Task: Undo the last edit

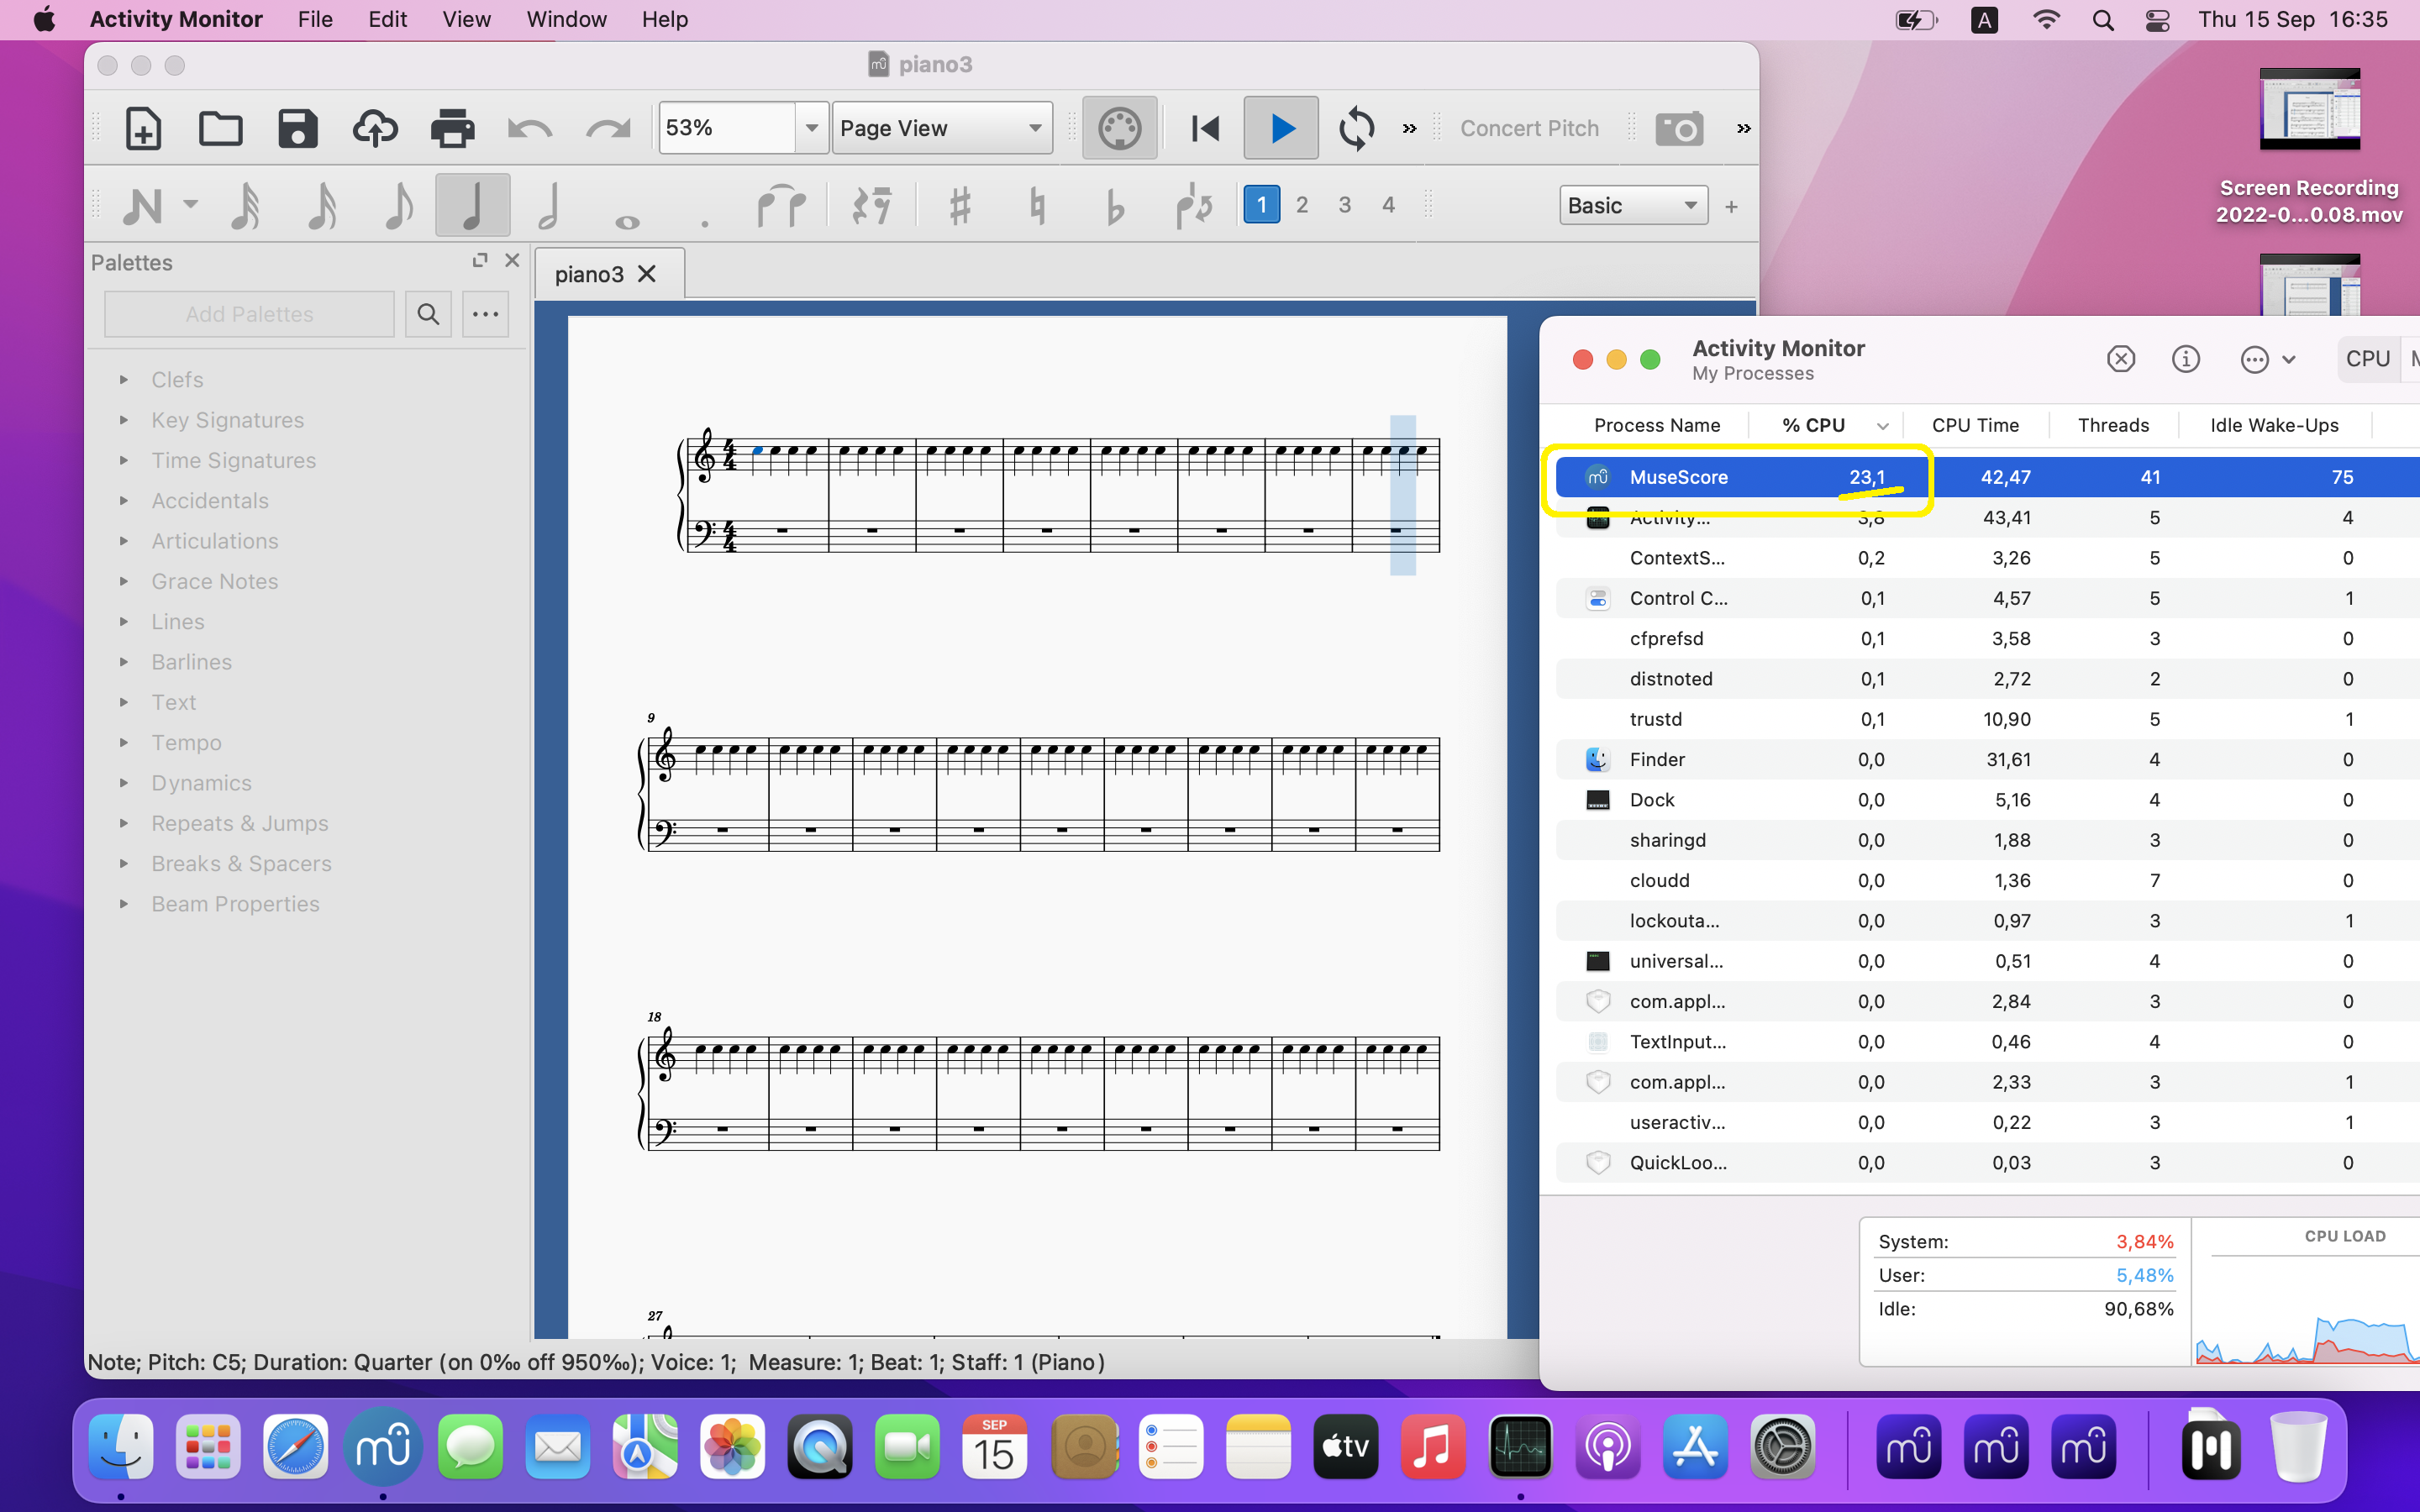Action: (x=528, y=128)
